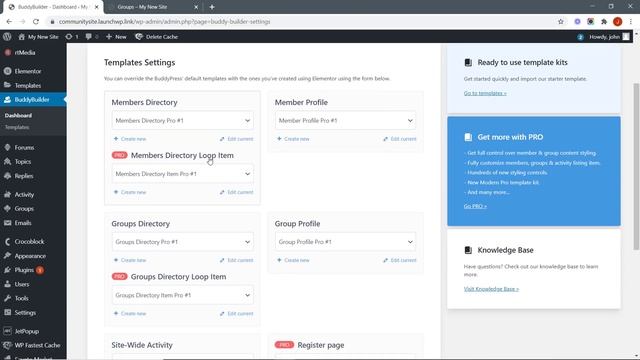Screen dimensions: 640x360
Task: Open the New content menu
Action: pyautogui.click(x=116, y=37)
